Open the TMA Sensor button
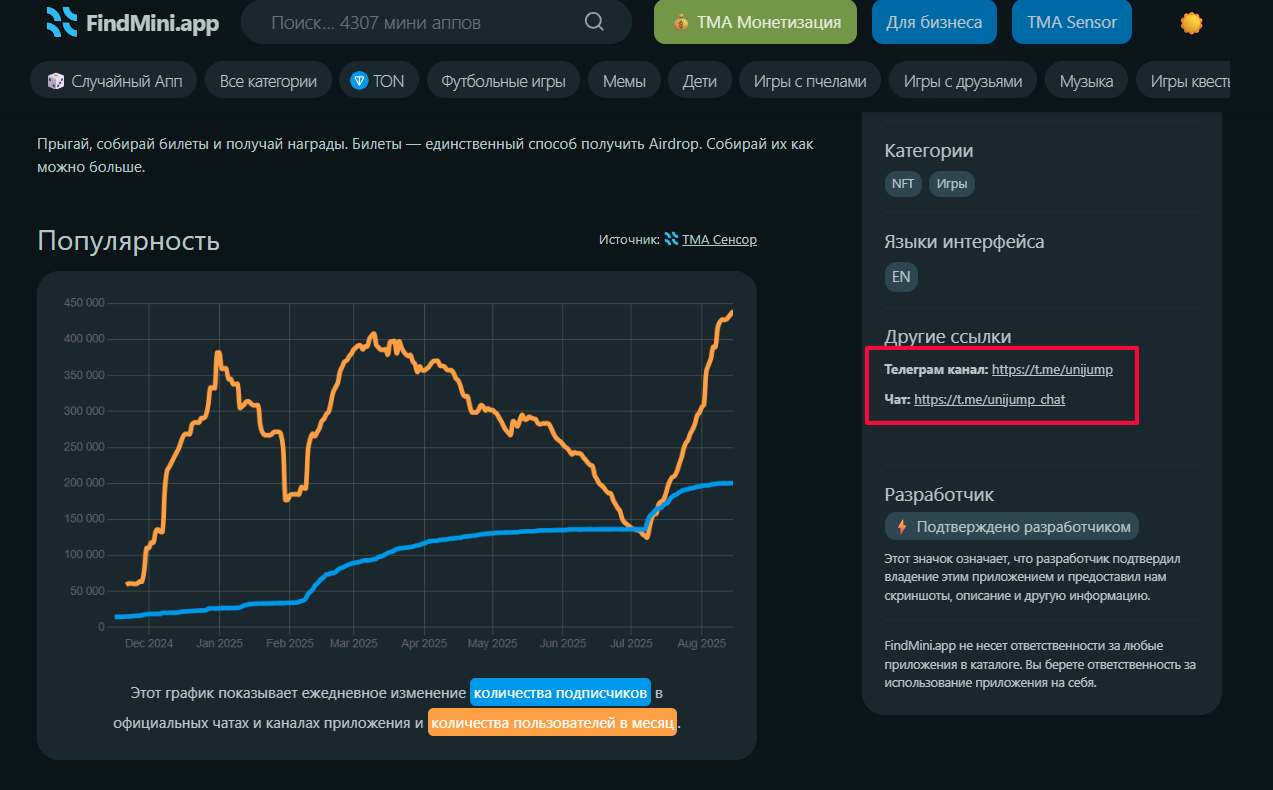 pyautogui.click(x=1071, y=22)
